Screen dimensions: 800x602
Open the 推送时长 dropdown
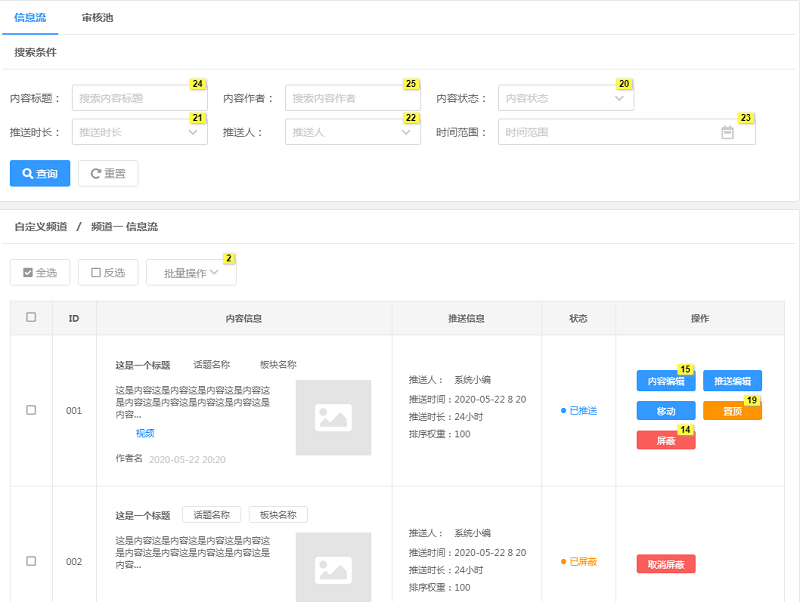(139, 132)
